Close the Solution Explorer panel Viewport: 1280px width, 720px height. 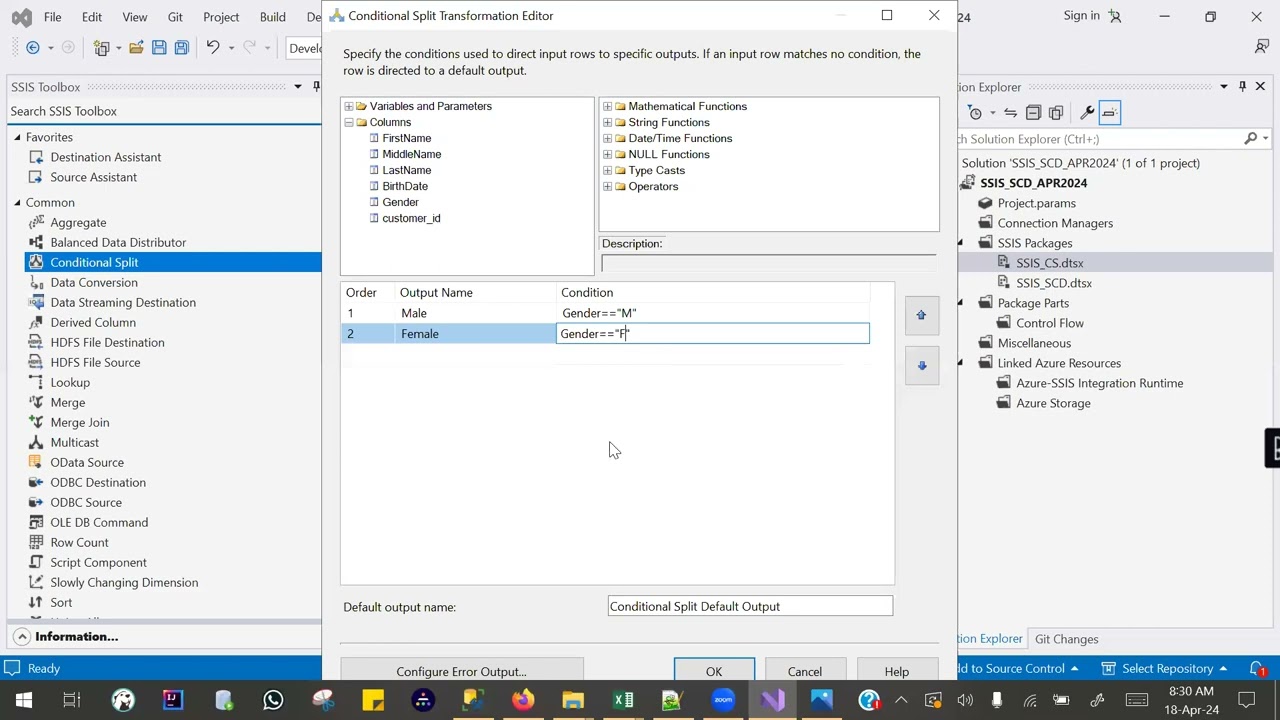point(1260,87)
